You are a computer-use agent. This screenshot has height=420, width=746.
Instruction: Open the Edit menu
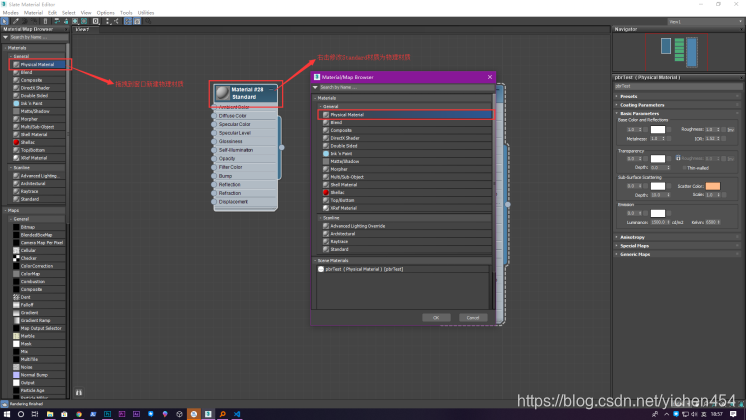click(52, 12)
